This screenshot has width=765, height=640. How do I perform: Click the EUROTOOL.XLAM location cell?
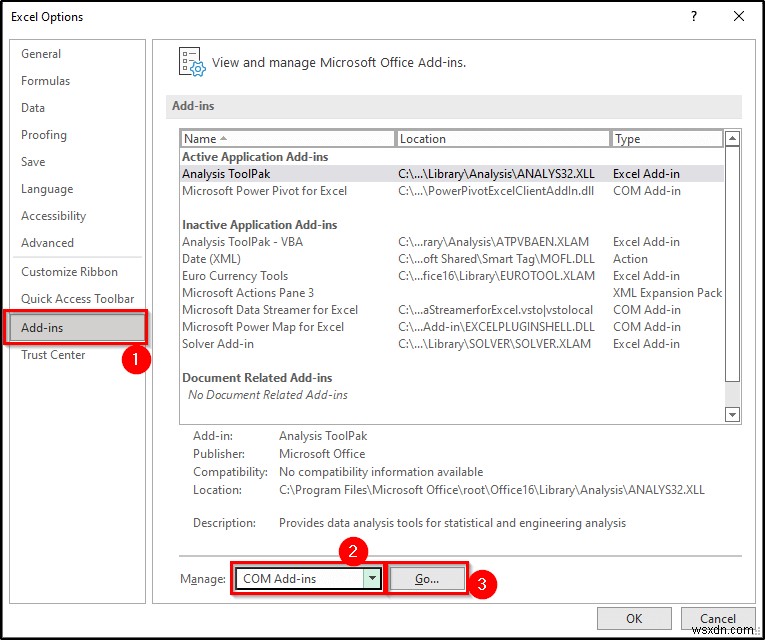click(496, 276)
